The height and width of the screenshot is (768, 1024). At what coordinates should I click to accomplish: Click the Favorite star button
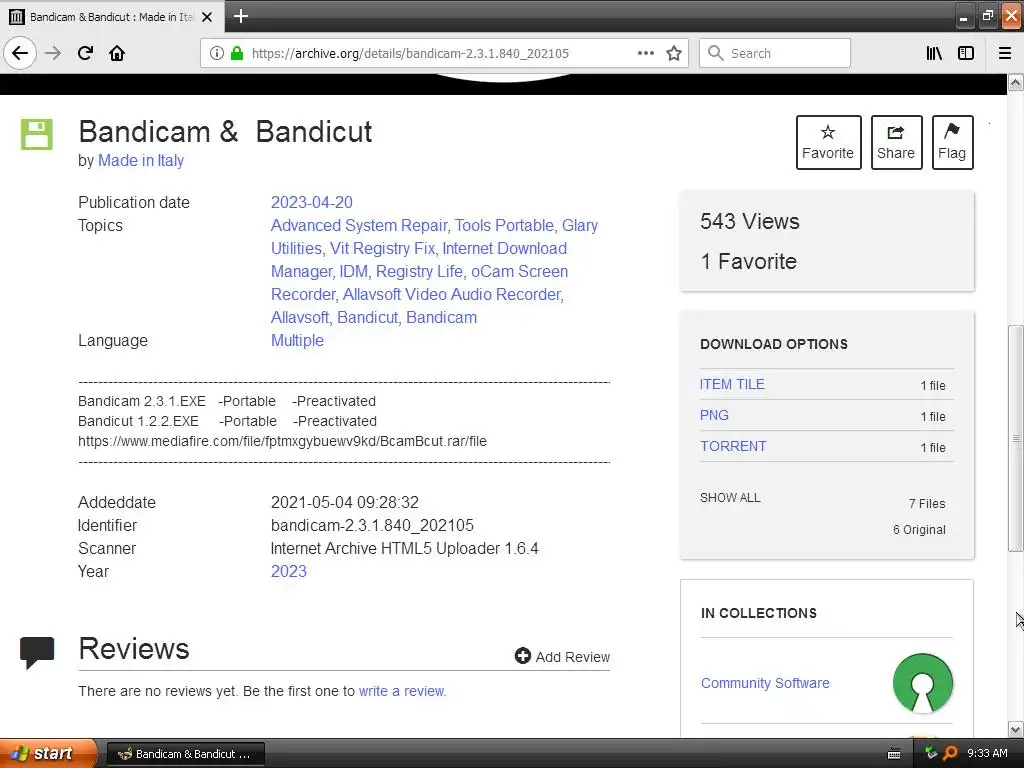pos(828,142)
